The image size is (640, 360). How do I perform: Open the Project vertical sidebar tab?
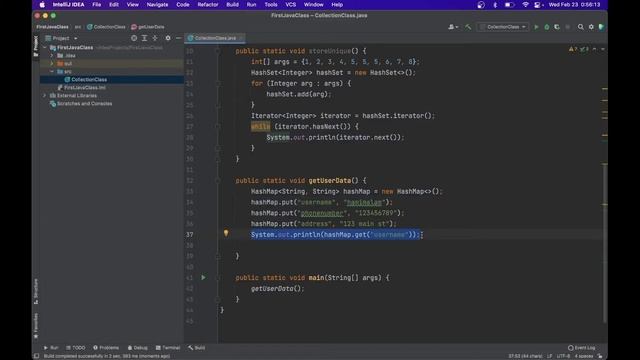pos(36,46)
